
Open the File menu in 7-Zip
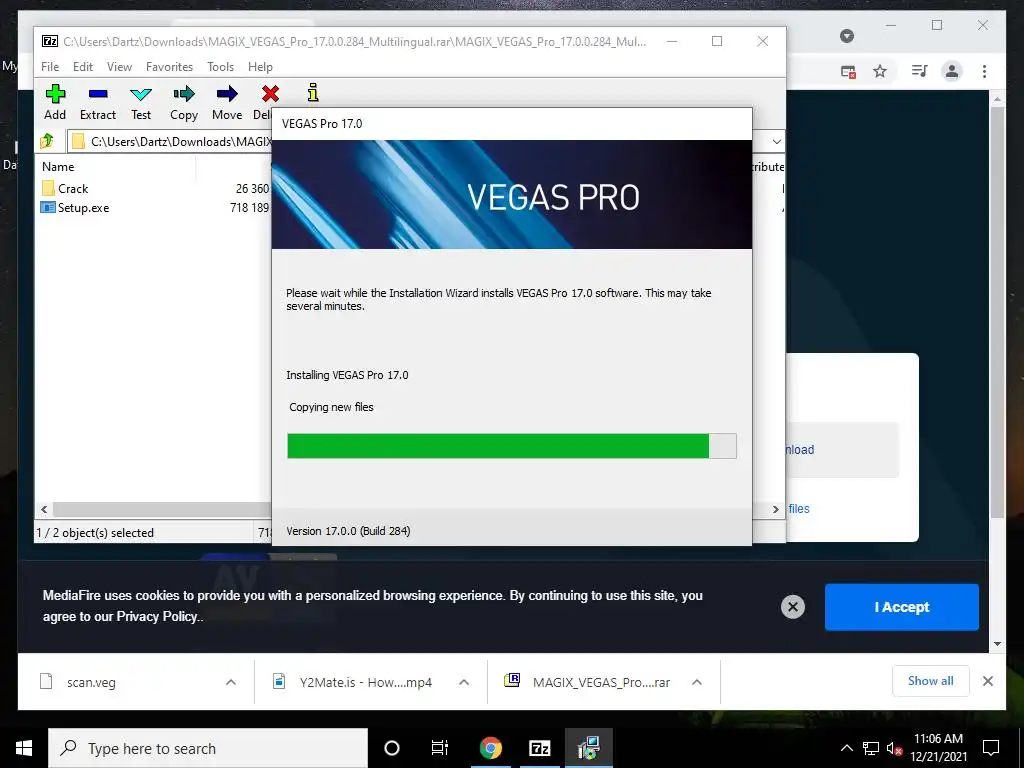click(x=50, y=67)
